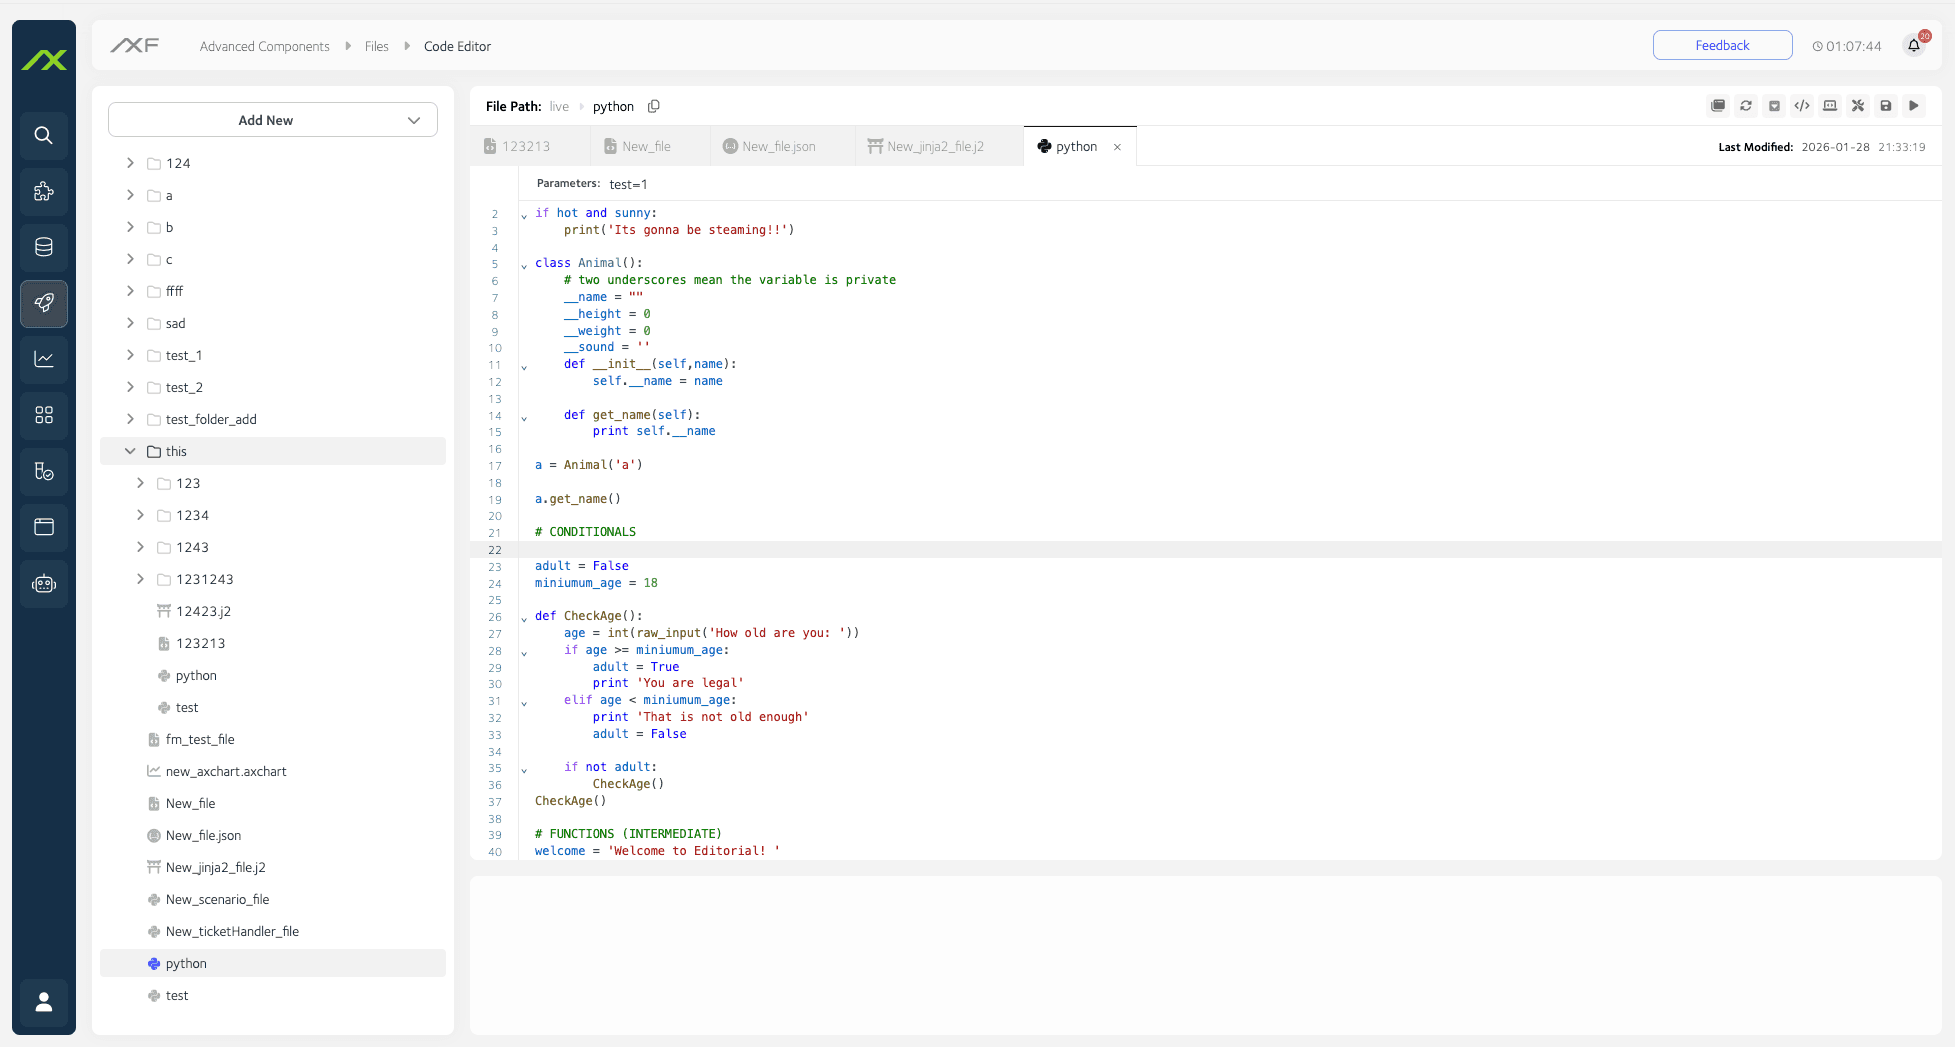Click the session timer 01:07:44
Screen dimensions: 1955x1047
point(1847,46)
